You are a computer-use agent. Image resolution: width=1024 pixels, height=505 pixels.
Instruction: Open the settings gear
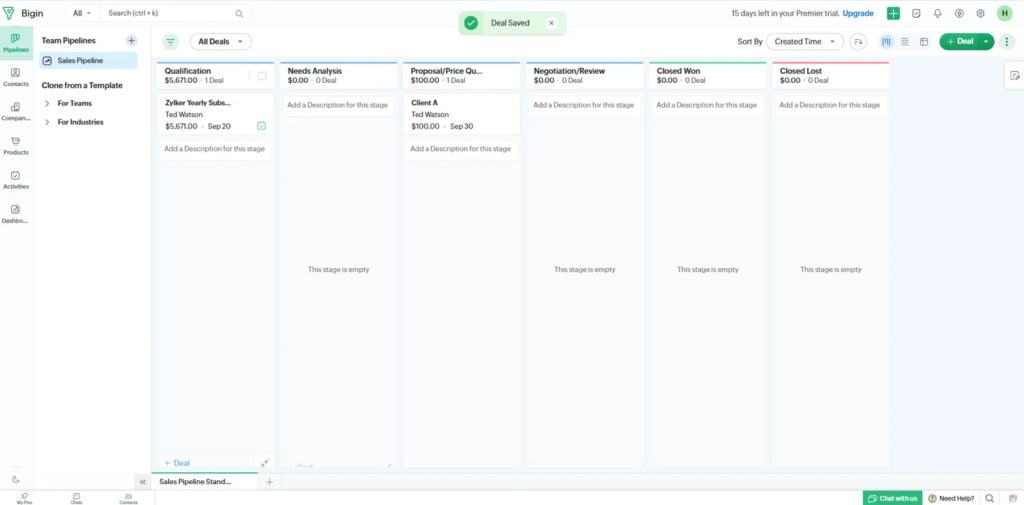(980, 13)
